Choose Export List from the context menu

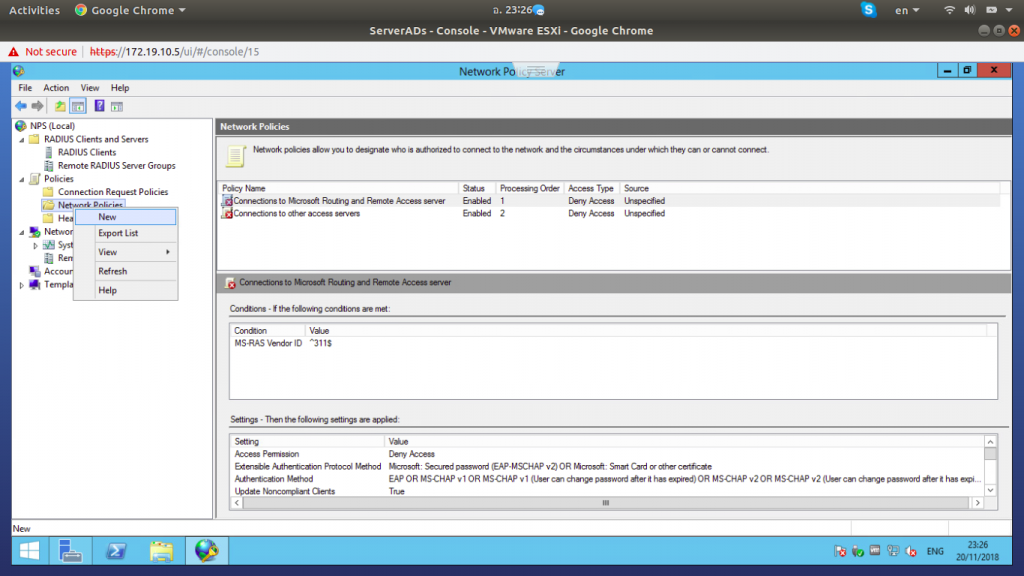point(125,233)
